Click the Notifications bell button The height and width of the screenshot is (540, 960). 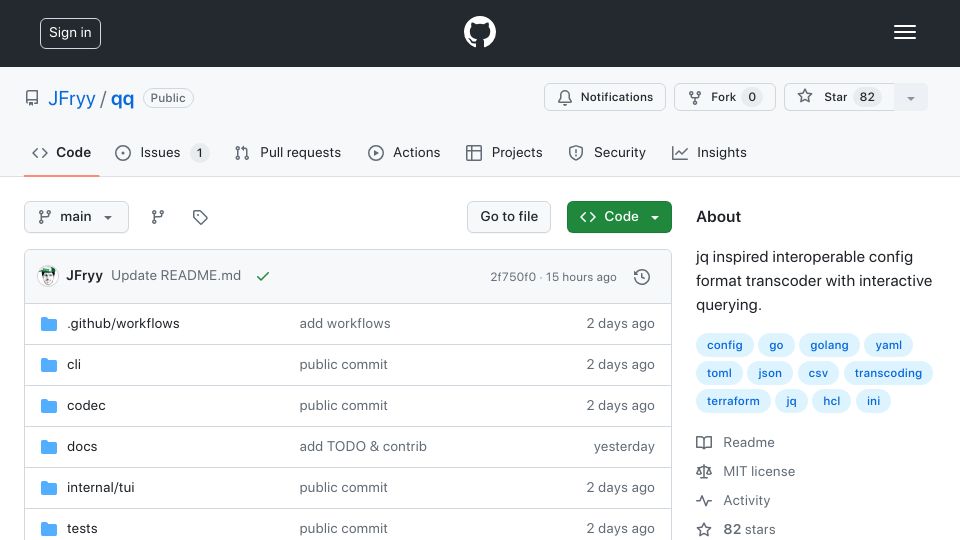coord(605,97)
